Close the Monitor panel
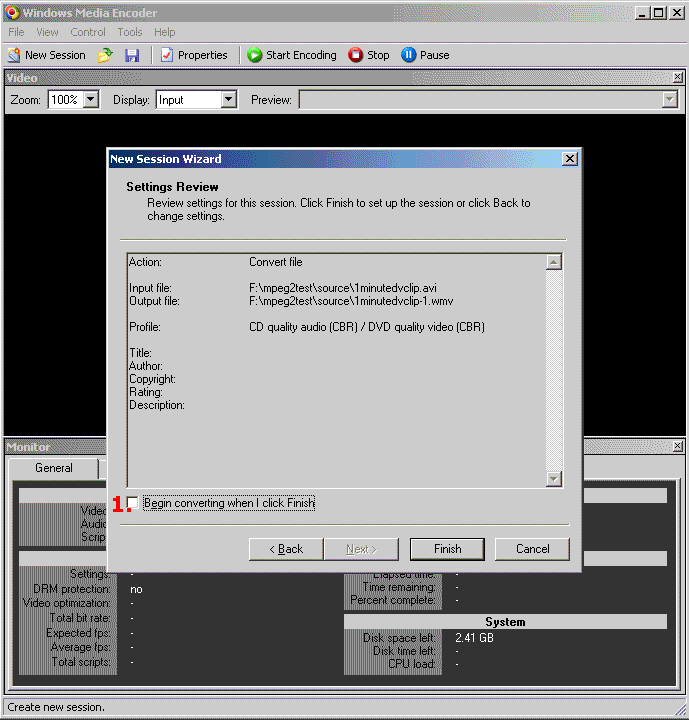This screenshot has width=689, height=720. click(678, 446)
